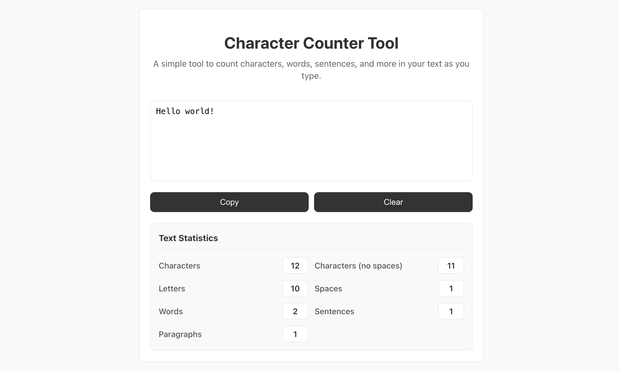Click the Text Statistics heading
This screenshot has width=619, height=372.
point(188,238)
